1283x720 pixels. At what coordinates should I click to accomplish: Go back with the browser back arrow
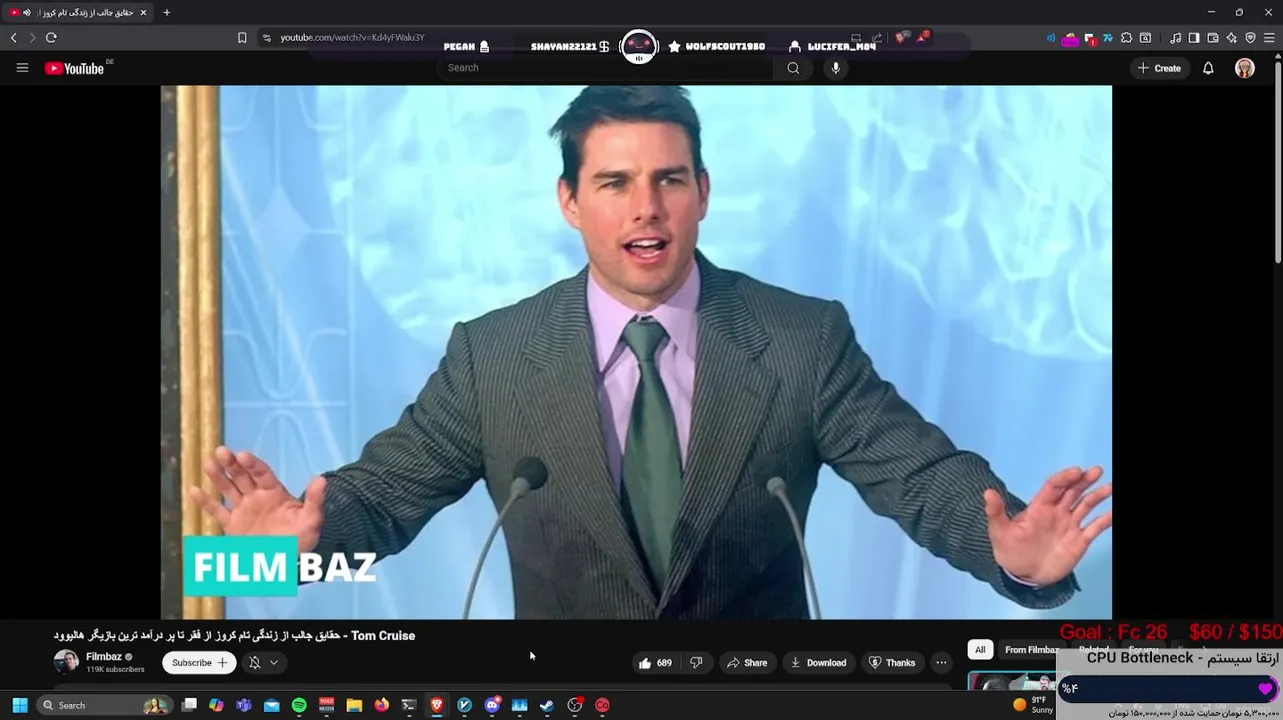click(13, 38)
